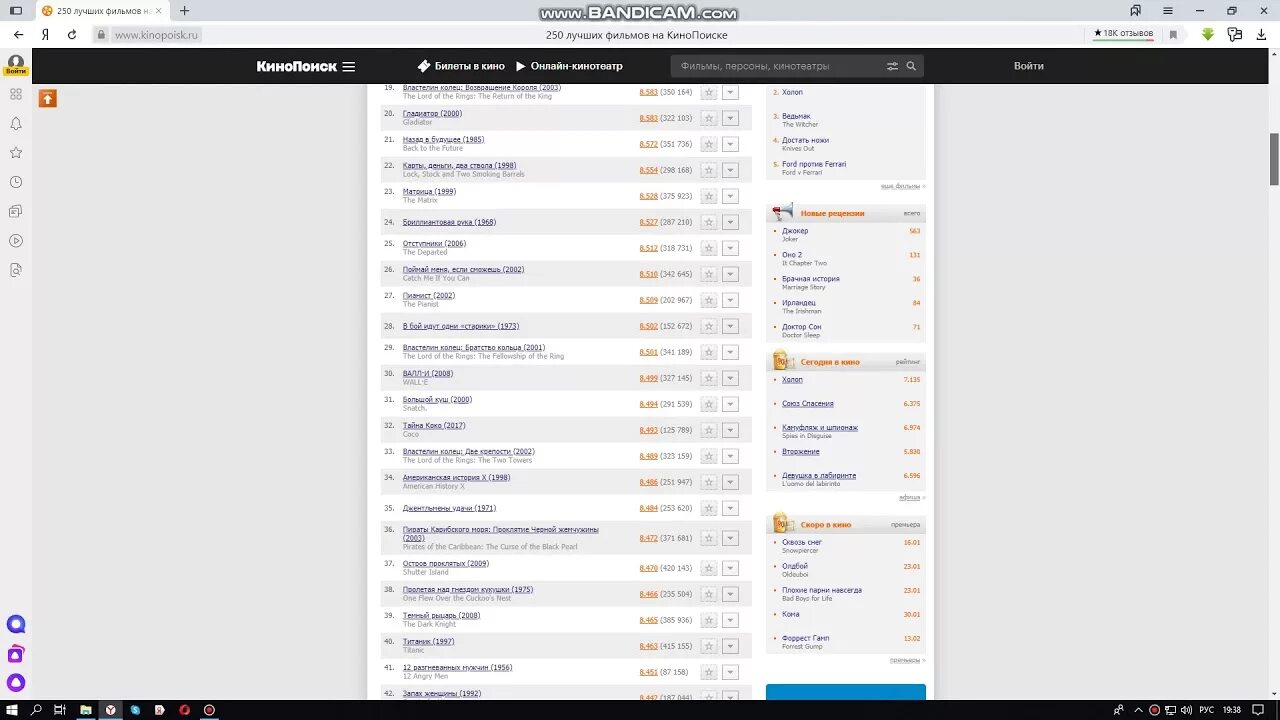Click the 18K отзывов site rating badge
The height and width of the screenshot is (720, 1280).
(1123, 34)
